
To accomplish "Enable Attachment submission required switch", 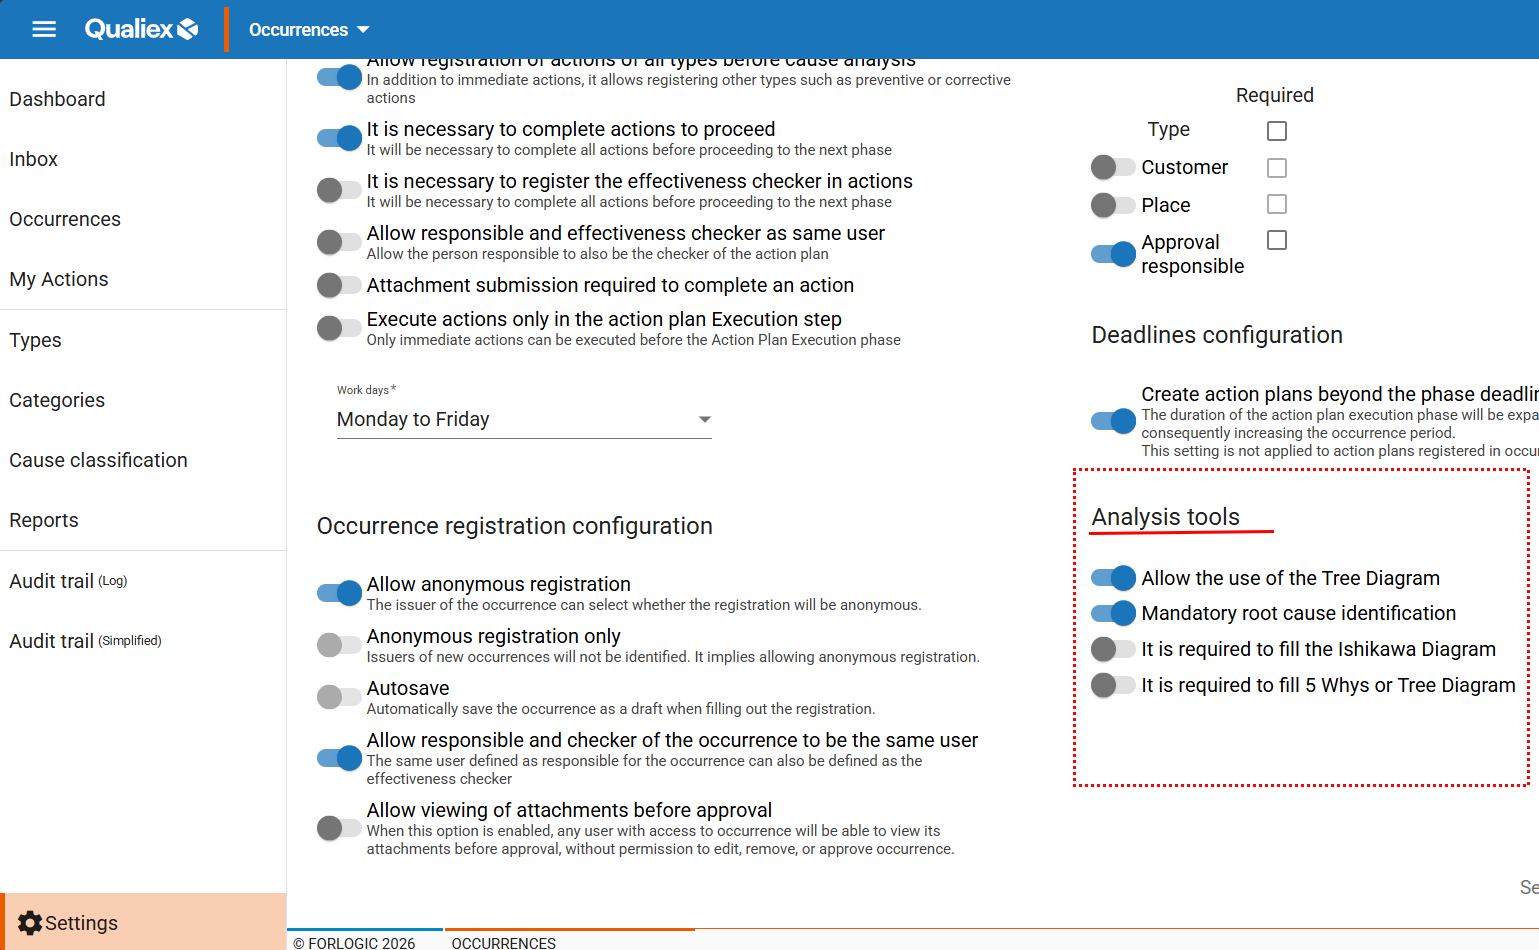I will [x=338, y=285].
